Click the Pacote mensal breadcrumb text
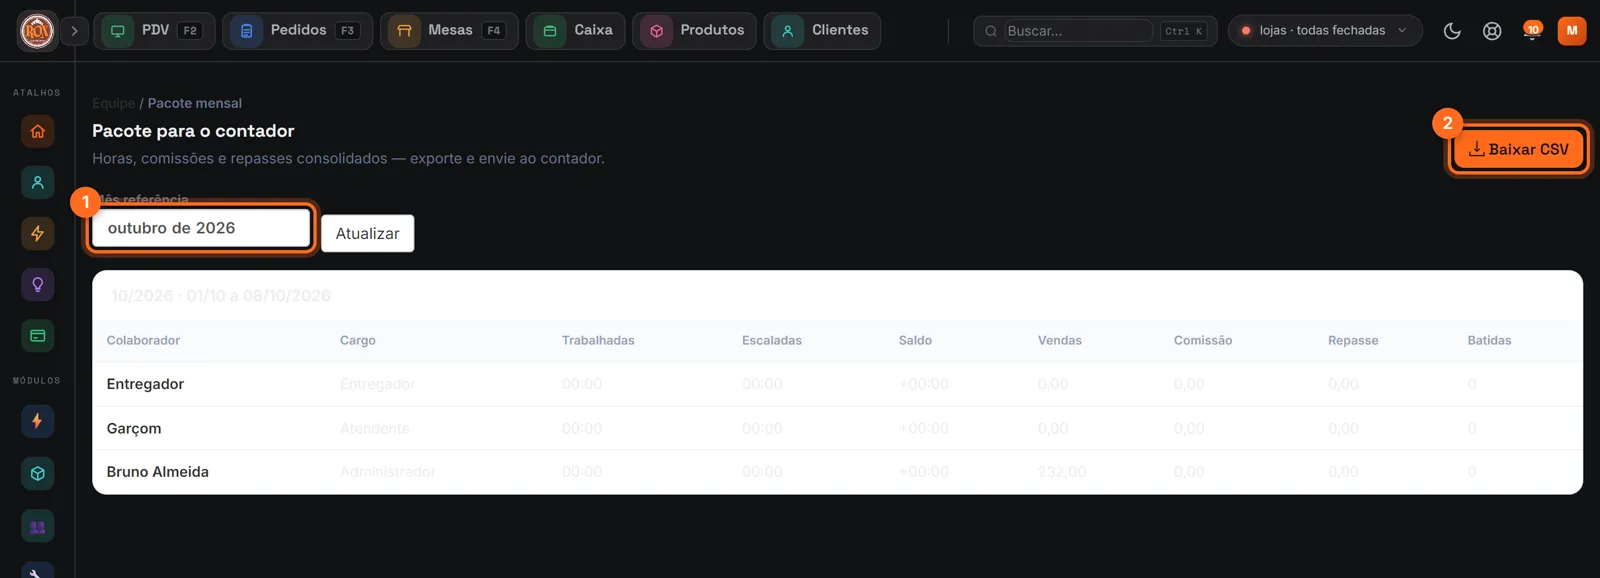 [195, 103]
